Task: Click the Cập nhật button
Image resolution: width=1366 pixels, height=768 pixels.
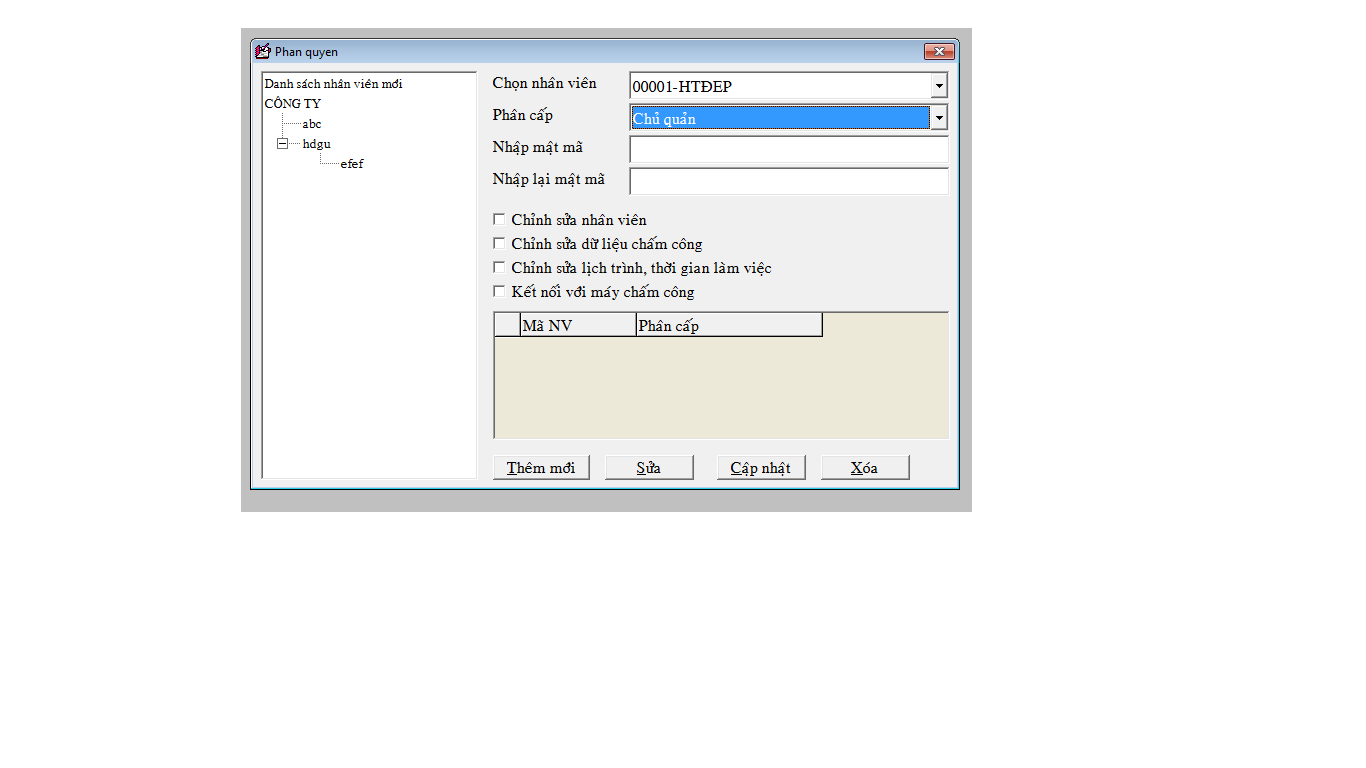Action: (x=761, y=467)
